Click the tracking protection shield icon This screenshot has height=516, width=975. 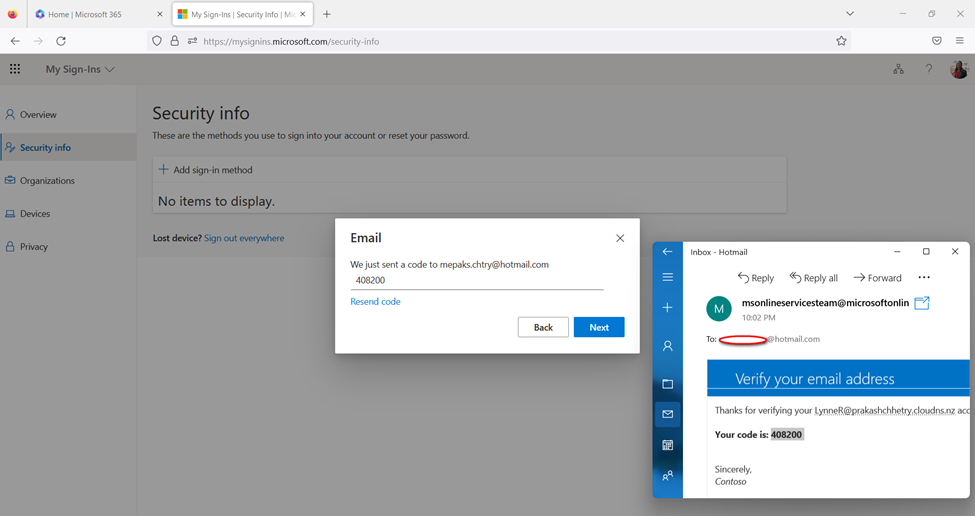click(157, 41)
